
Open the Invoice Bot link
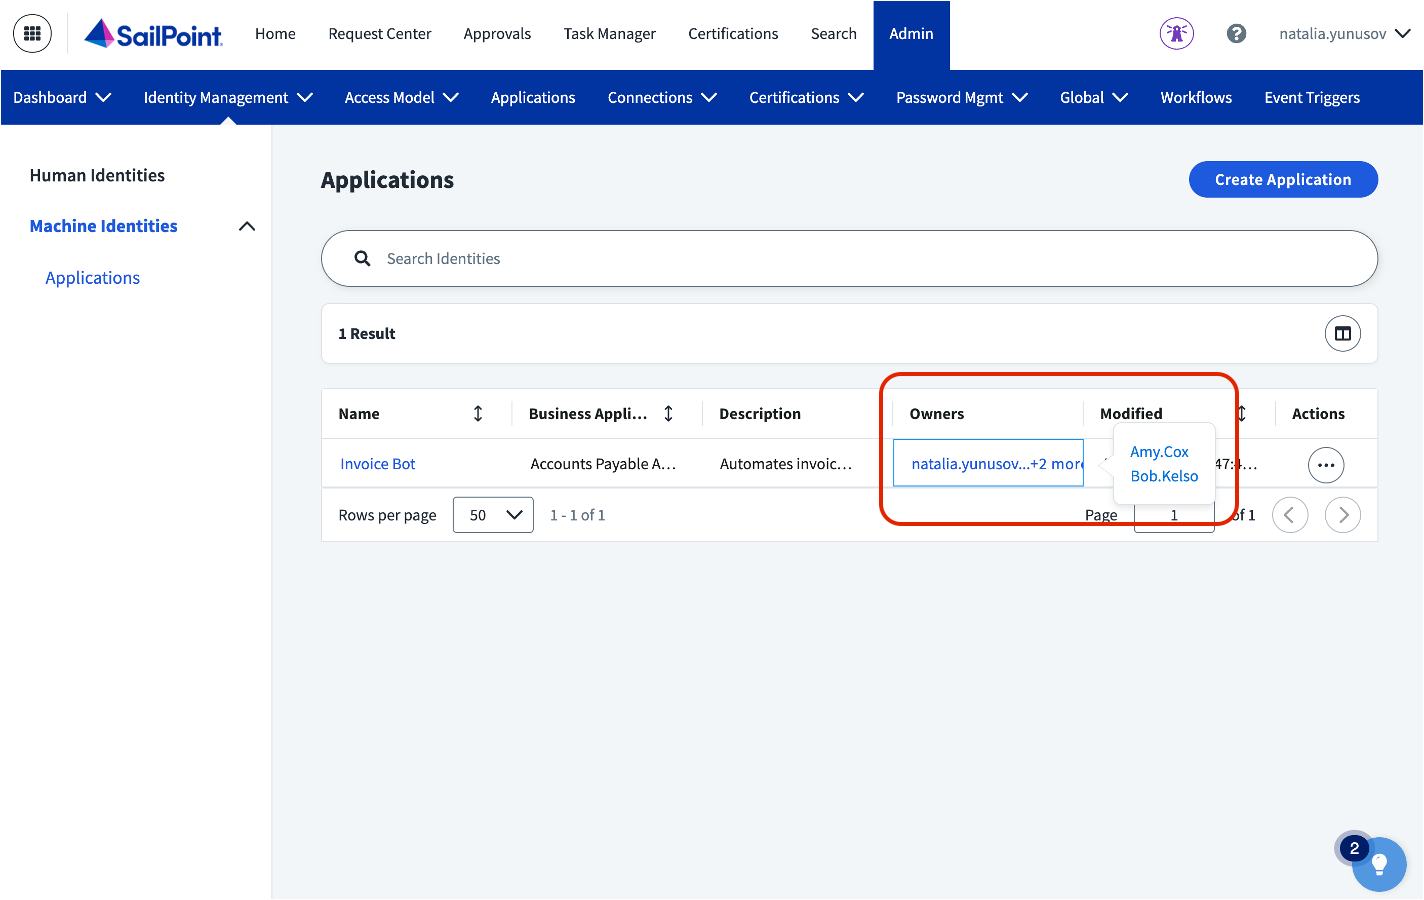[x=378, y=464]
